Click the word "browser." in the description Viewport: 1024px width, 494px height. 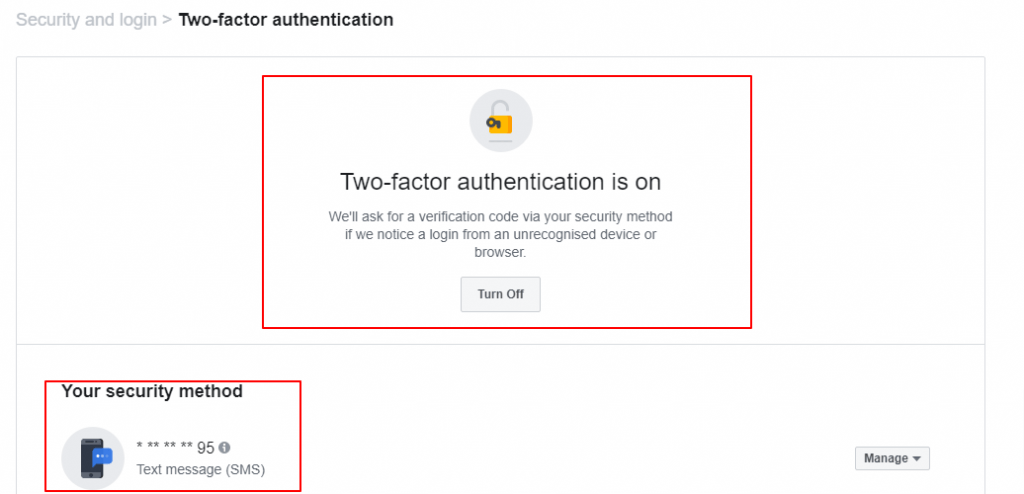[x=500, y=252]
